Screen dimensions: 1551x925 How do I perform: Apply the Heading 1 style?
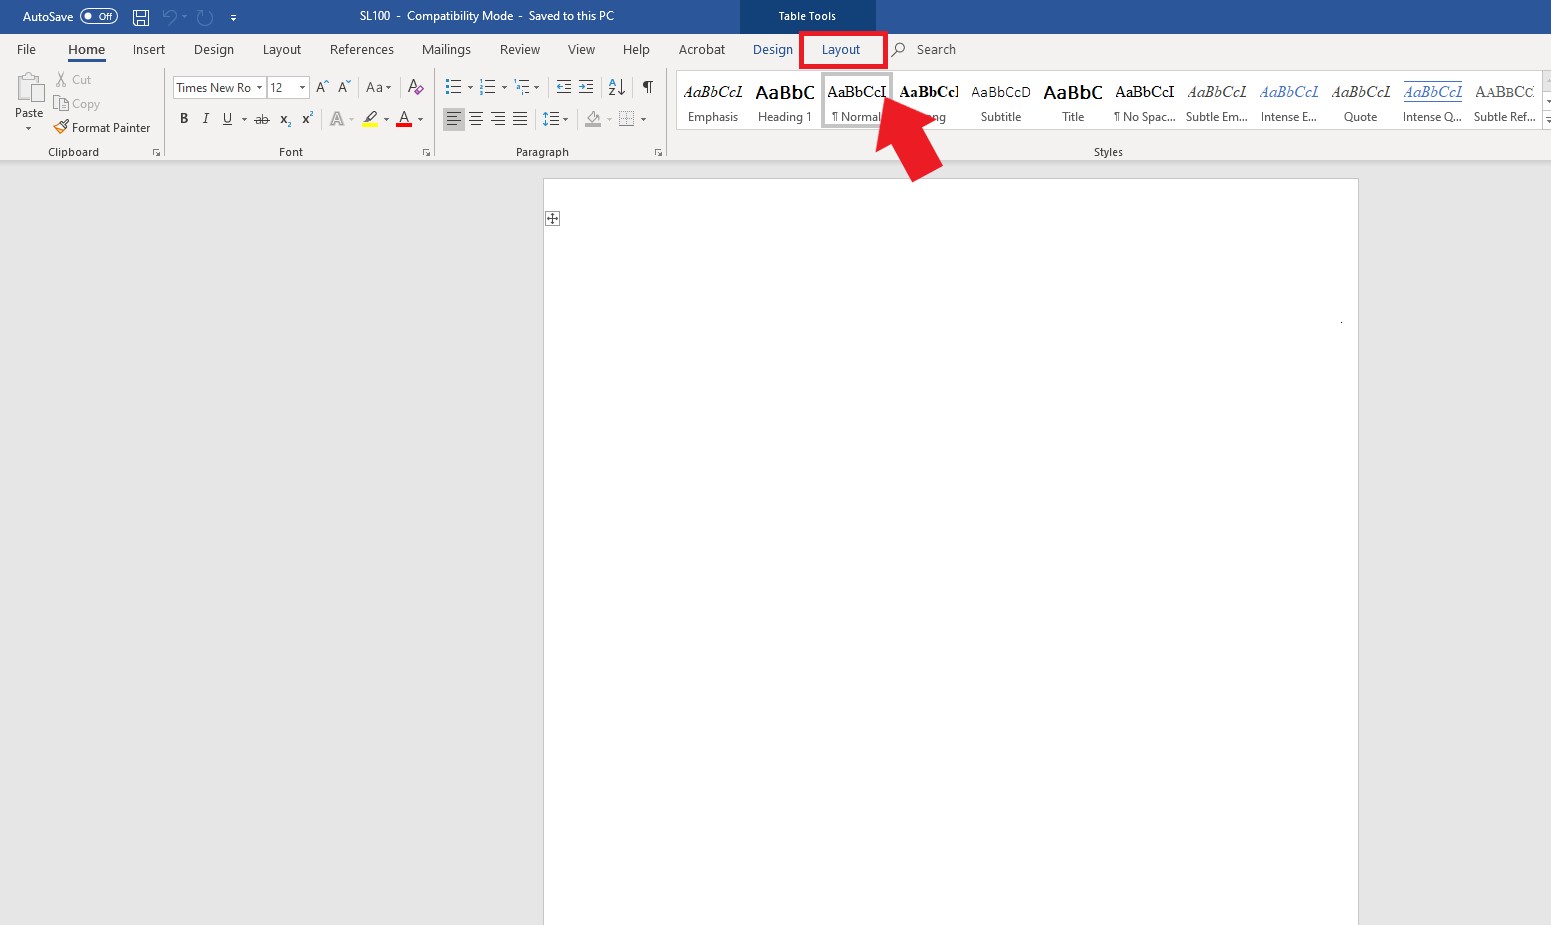[x=784, y=100]
